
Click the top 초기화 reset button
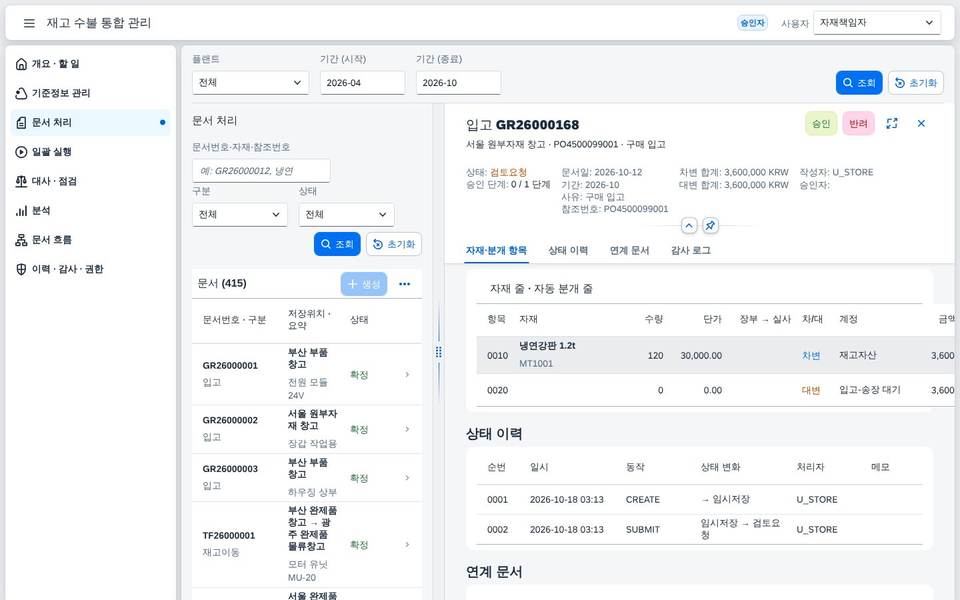tap(916, 83)
